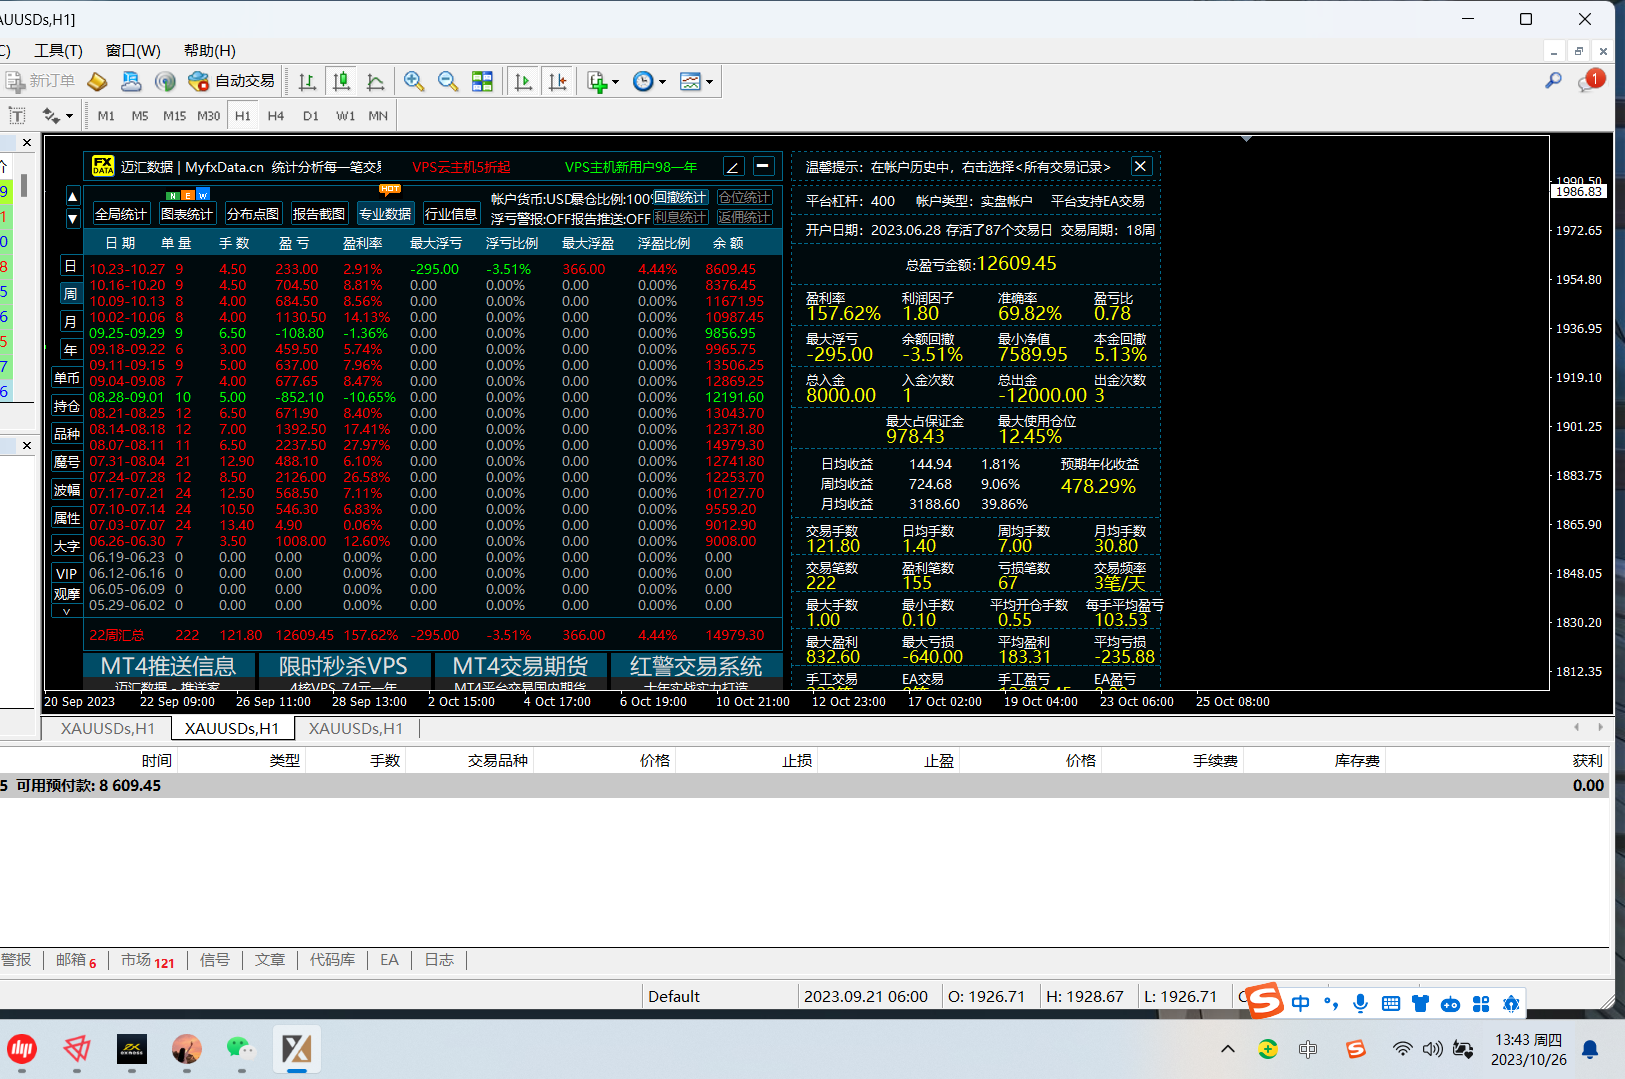Select the candlestick chart icon
1625x1079 pixels.
point(341,82)
